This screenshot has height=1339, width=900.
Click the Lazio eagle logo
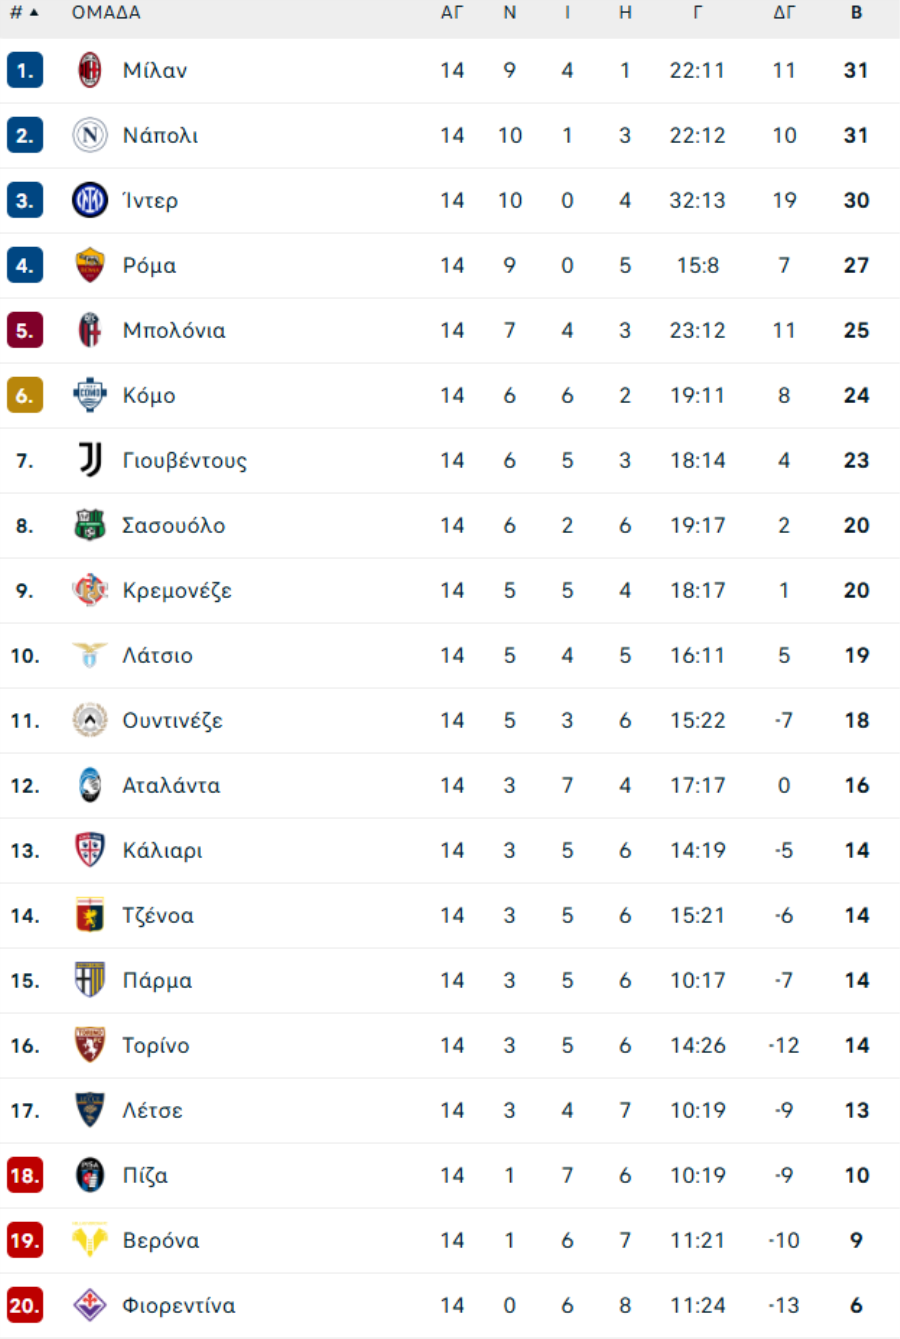coord(90,655)
